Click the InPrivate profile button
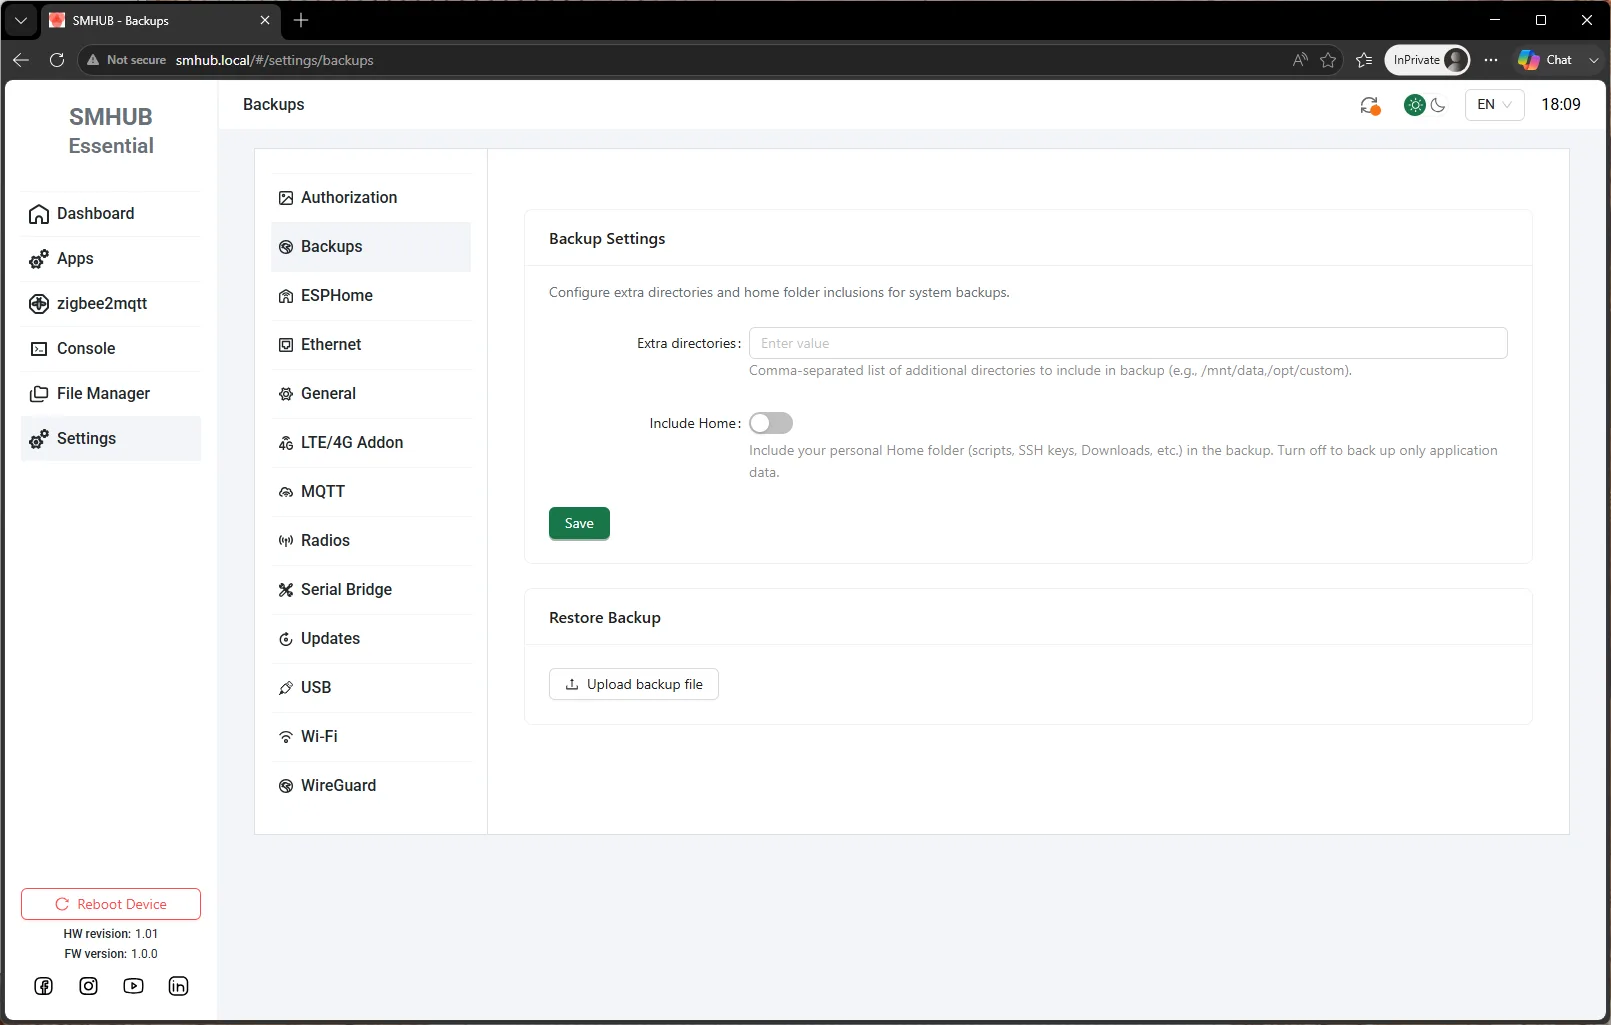The width and height of the screenshot is (1611, 1025). pyautogui.click(x=1427, y=60)
